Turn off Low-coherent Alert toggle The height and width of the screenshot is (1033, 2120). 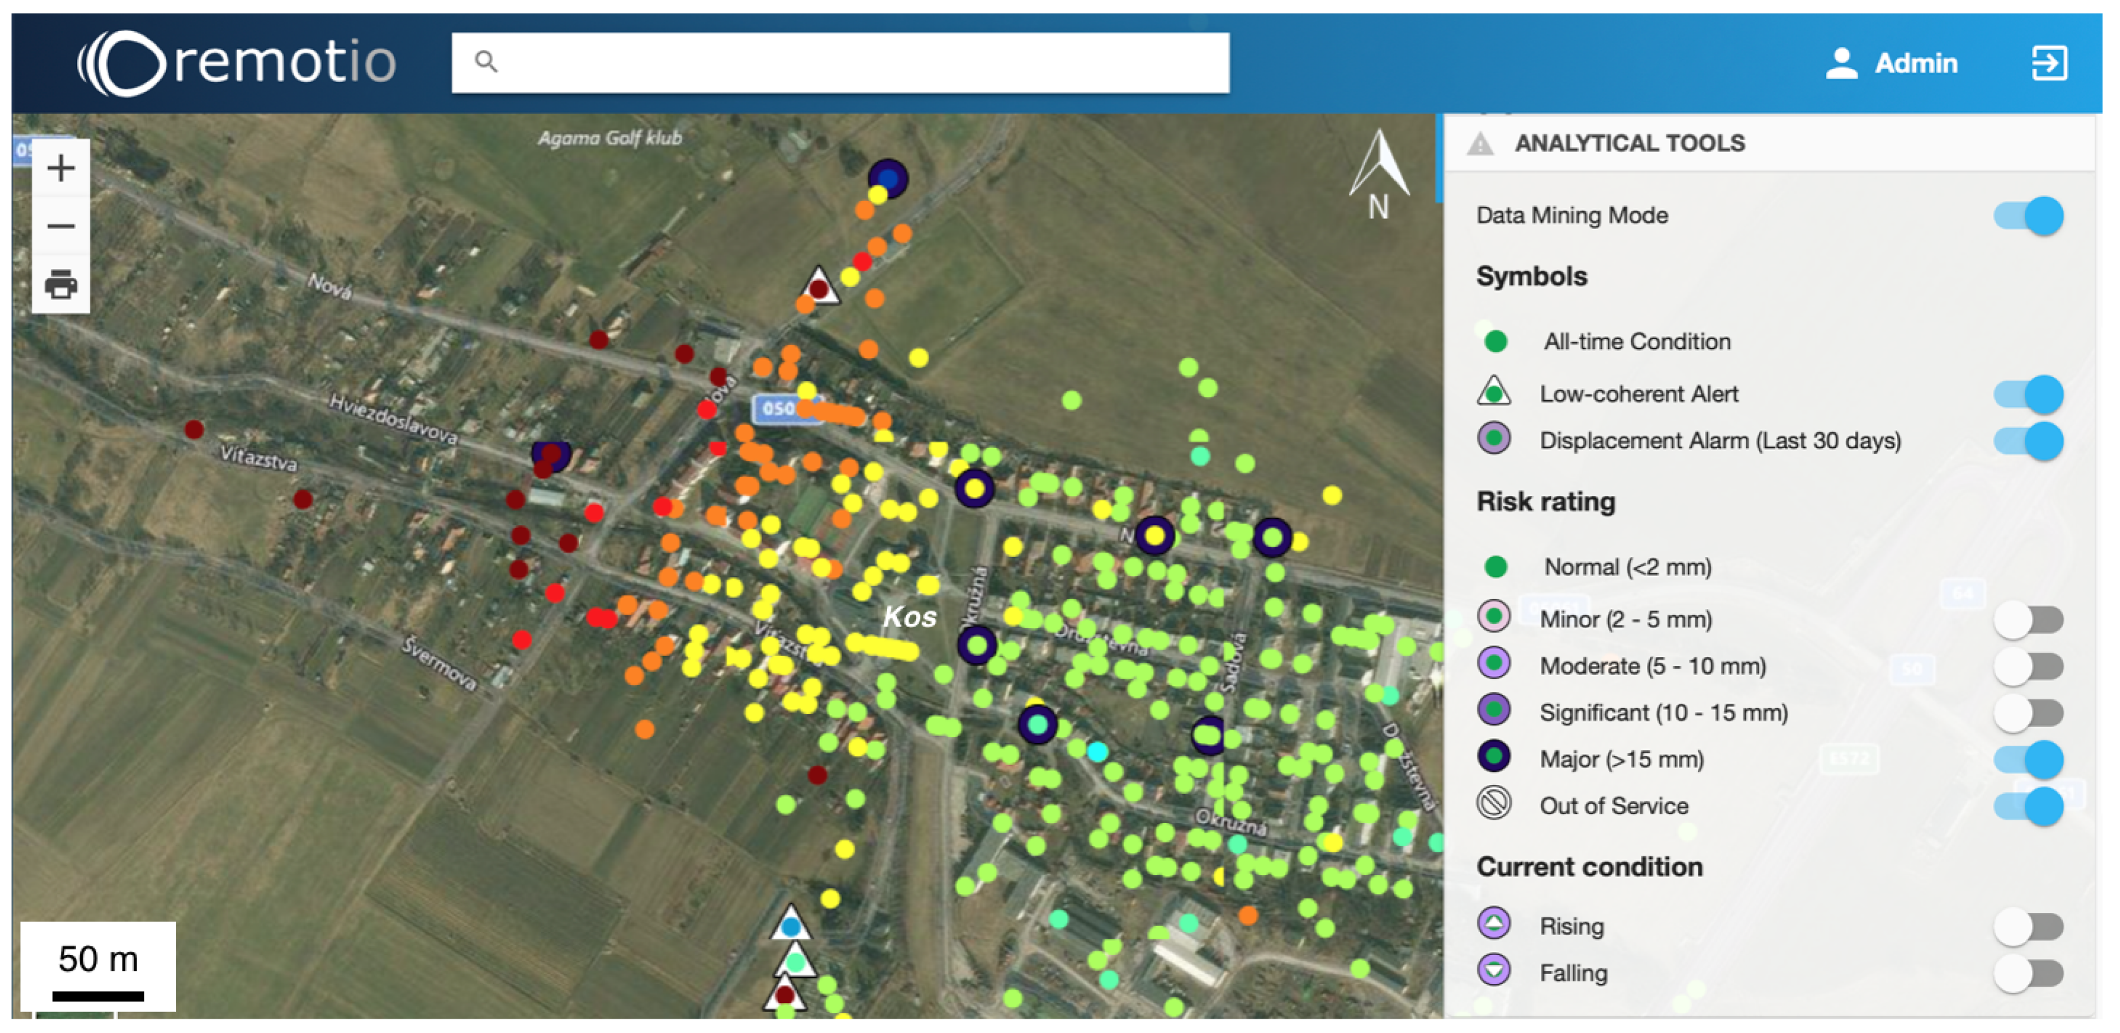tap(2028, 394)
